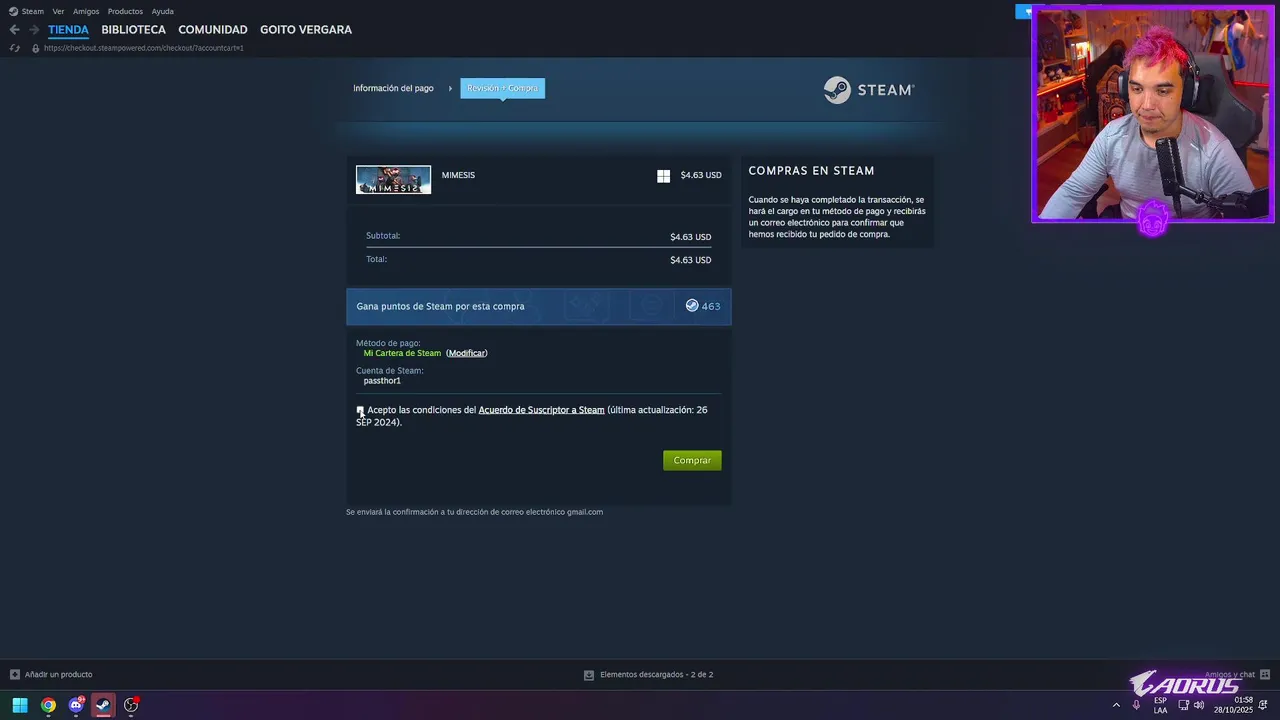Click the downloads icon in bottom bar
Viewport: 1280px width, 720px height.
point(589,675)
